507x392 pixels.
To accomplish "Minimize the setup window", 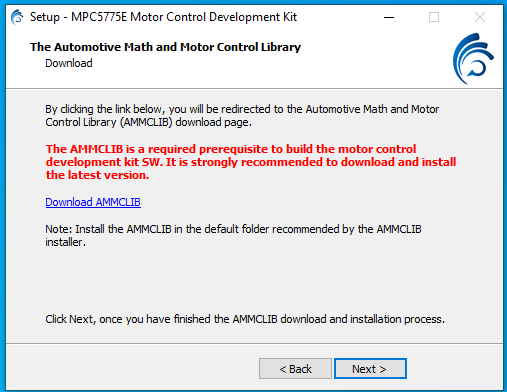I will pos(389,17).
